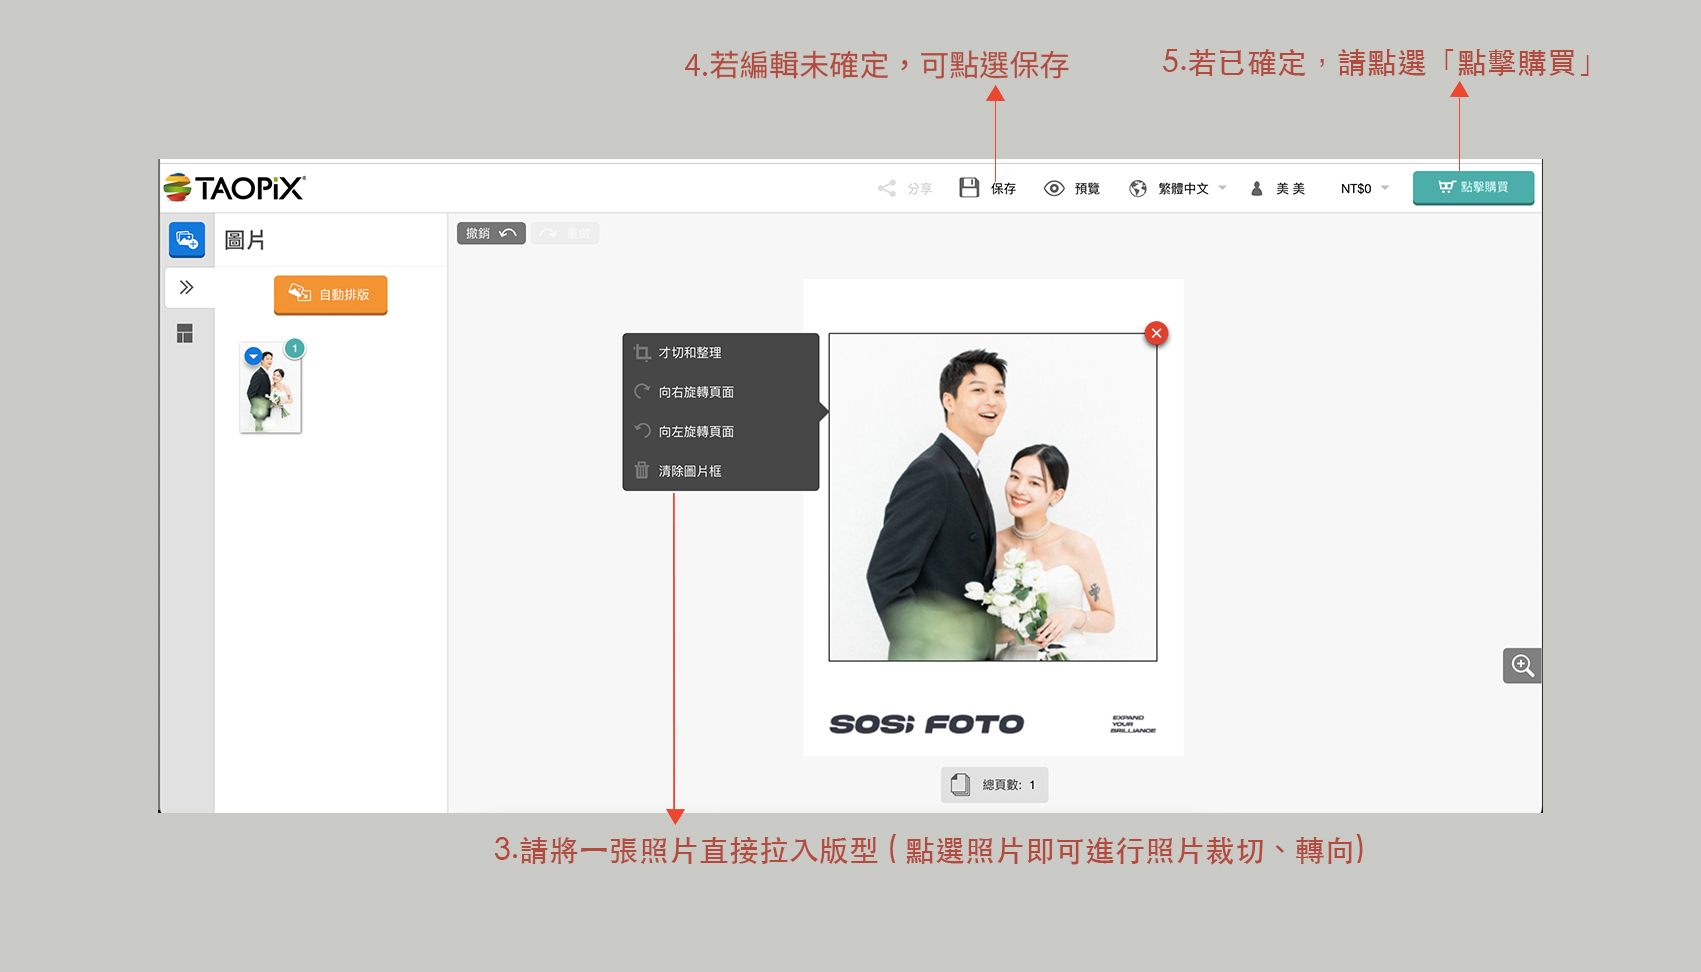Choose 向左旋轉頁面 rotate left option
This screenshot has width=1701, height=972.
[x=696, y=432]
